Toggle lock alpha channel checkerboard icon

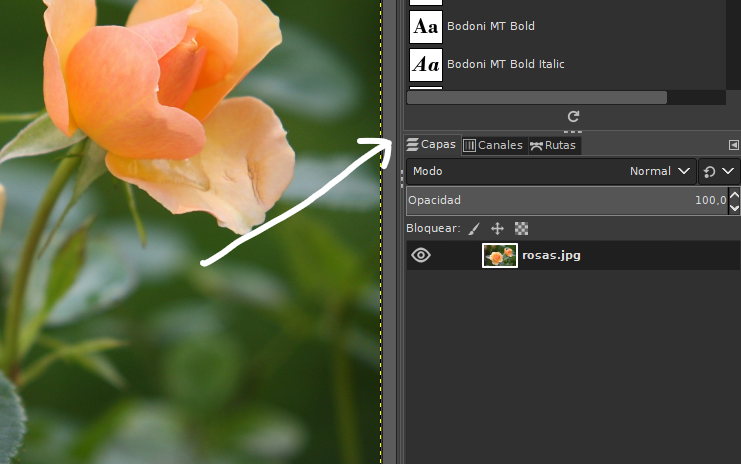pyautogui.click(x=521, y=228)
